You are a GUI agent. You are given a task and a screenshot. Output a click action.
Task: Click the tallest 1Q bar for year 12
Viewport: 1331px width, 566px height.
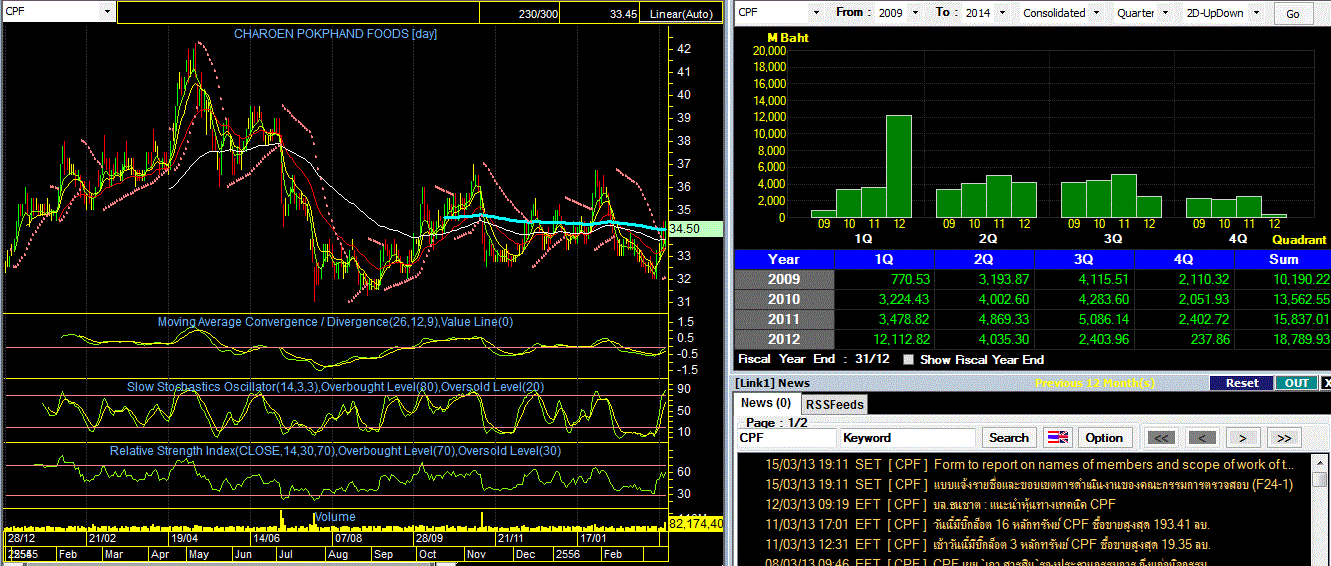coord(899,167)
